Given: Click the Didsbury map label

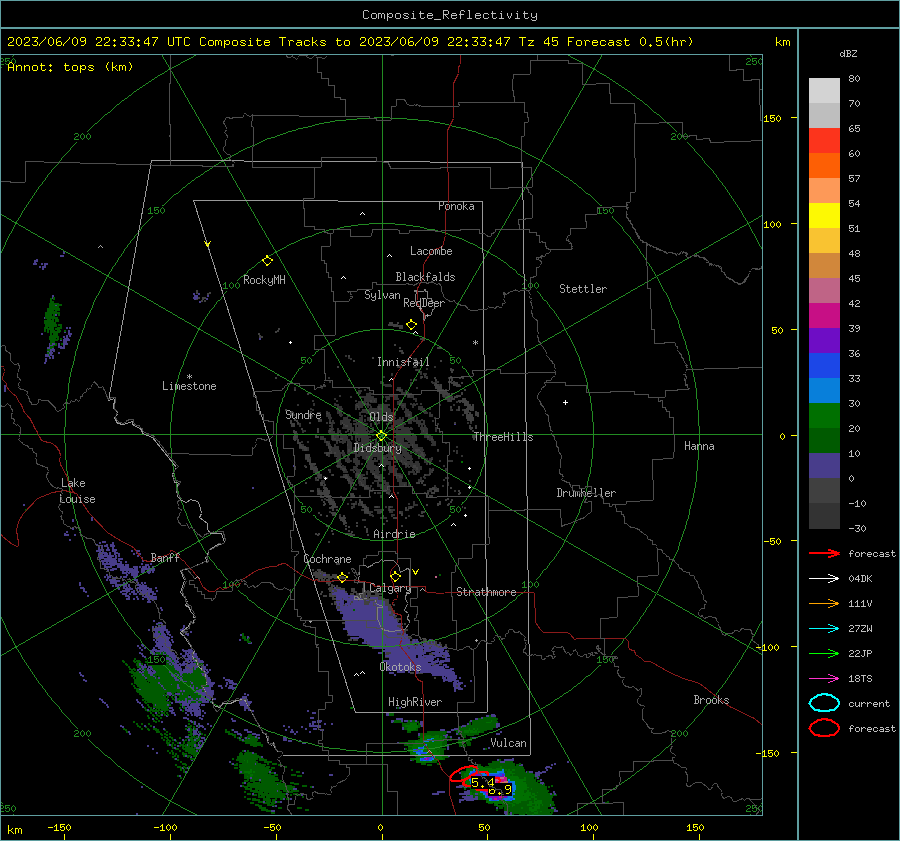Looking at the screenshot, I should pyautogui.click(x=377, y=448).
